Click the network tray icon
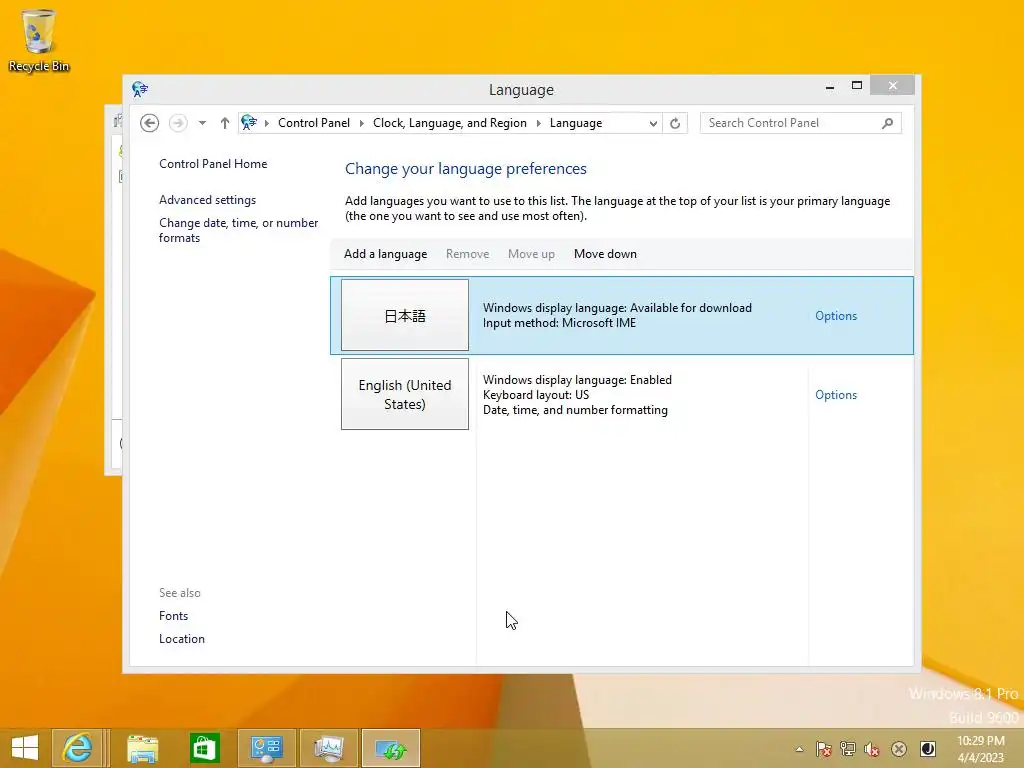Screen dimensions: 1024x768 tap(848, 749)
